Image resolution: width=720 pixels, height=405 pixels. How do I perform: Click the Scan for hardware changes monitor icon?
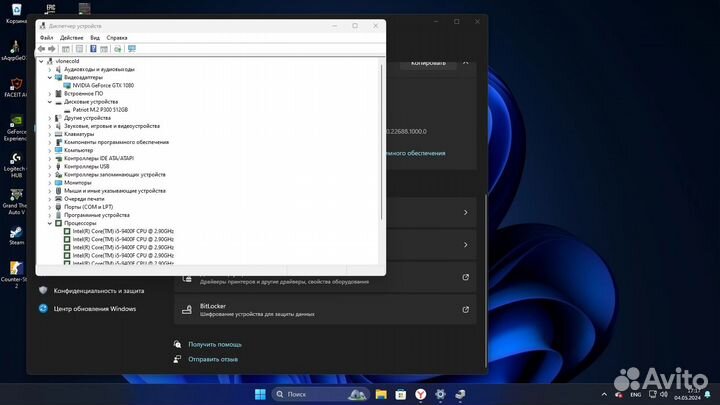point(132,49)
